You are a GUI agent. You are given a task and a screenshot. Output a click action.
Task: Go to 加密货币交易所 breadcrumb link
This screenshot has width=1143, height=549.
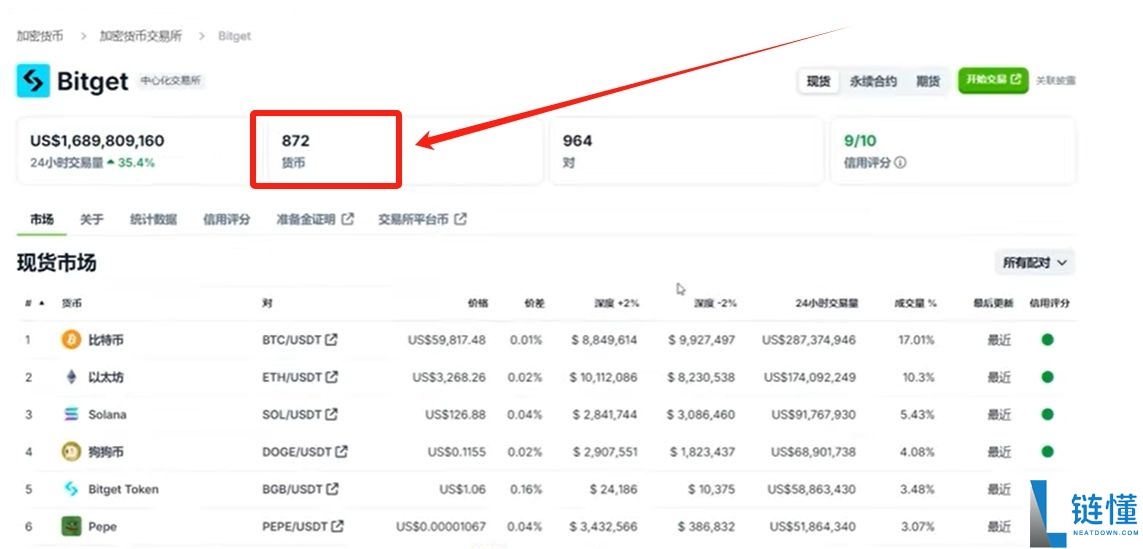(x=141, y=36)
